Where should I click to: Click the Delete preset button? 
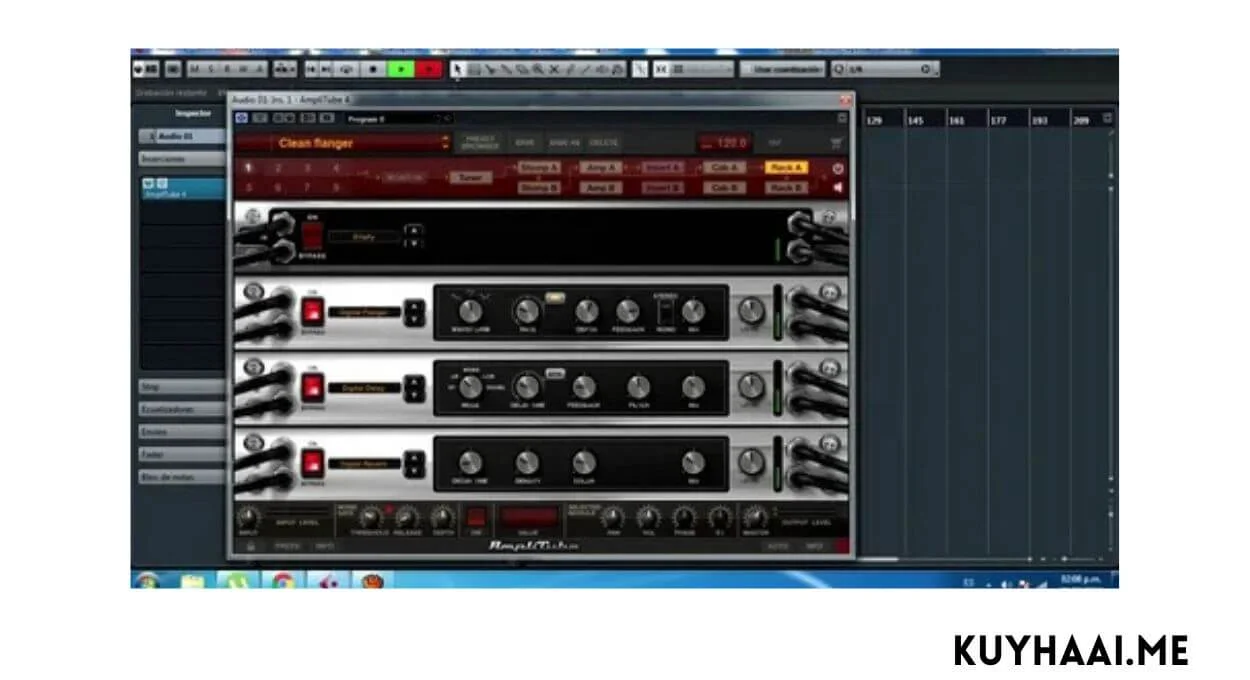[x=603, y=143]
